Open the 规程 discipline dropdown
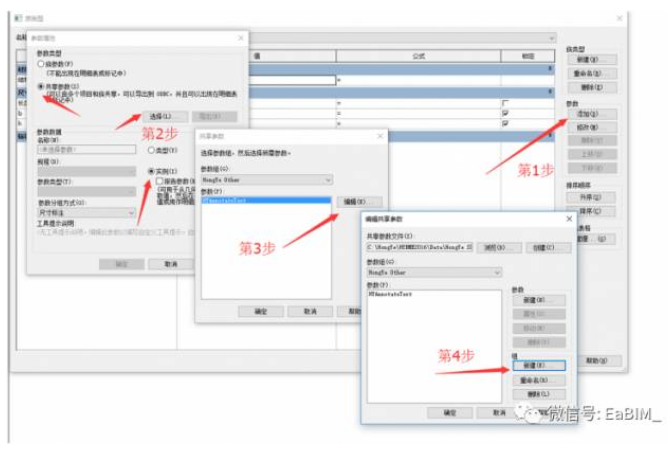668x450 pixels. click(x=87, y=171)
